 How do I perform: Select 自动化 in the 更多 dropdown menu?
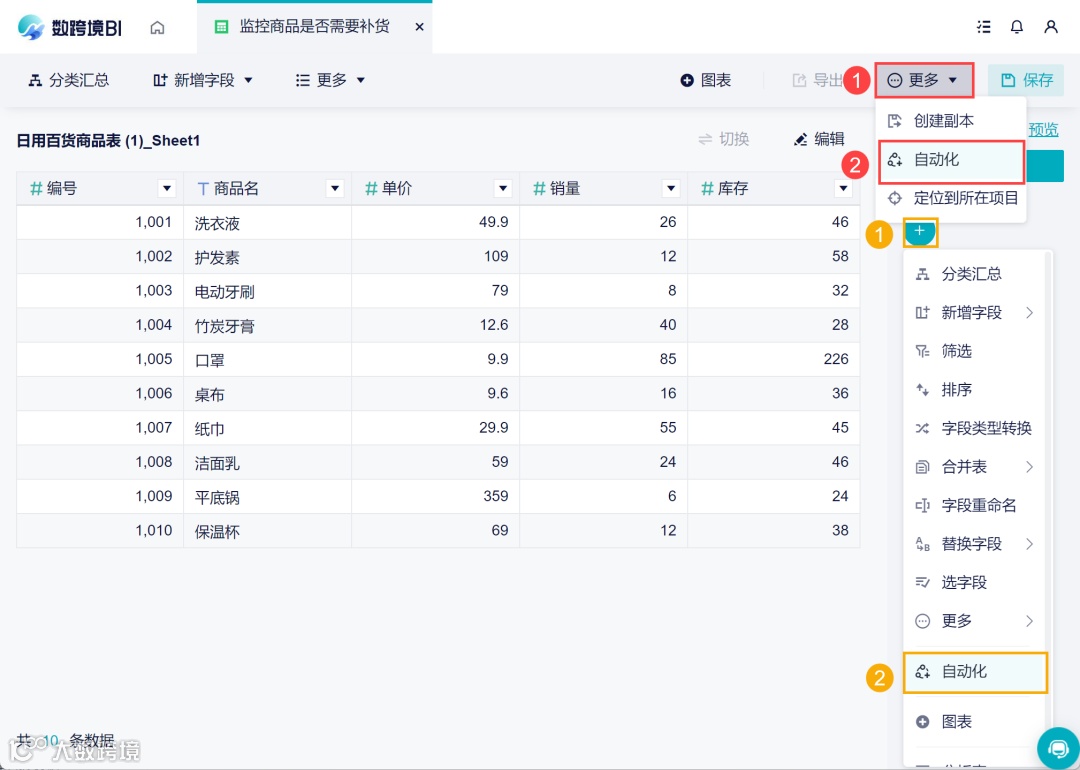951,160
